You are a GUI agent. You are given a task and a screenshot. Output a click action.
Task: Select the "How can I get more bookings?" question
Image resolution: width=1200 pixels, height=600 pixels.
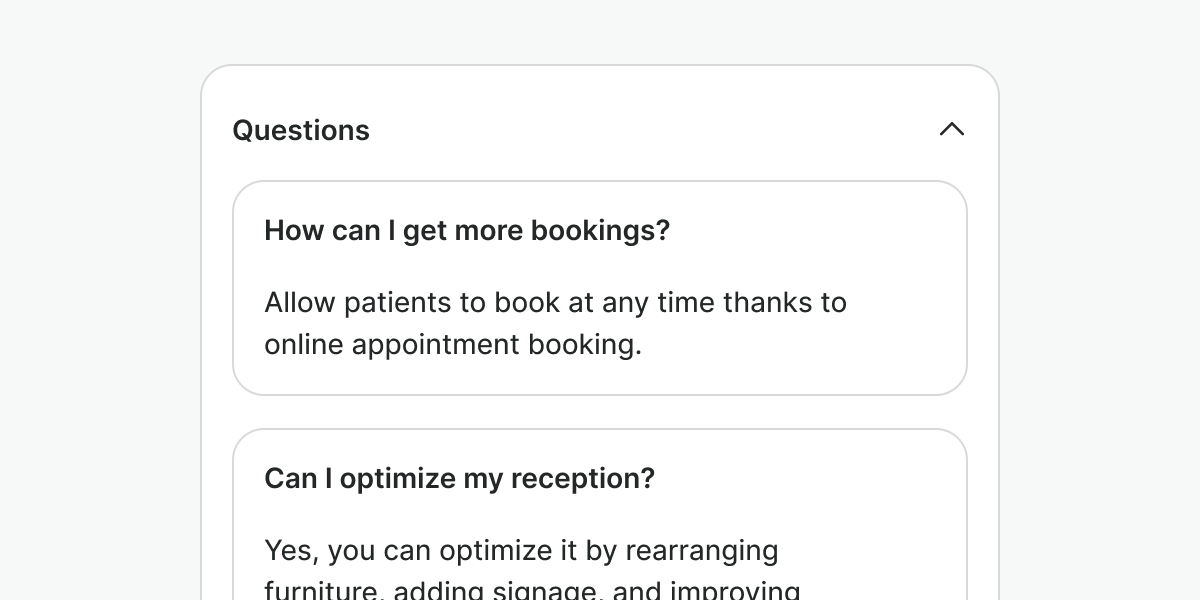467,231
